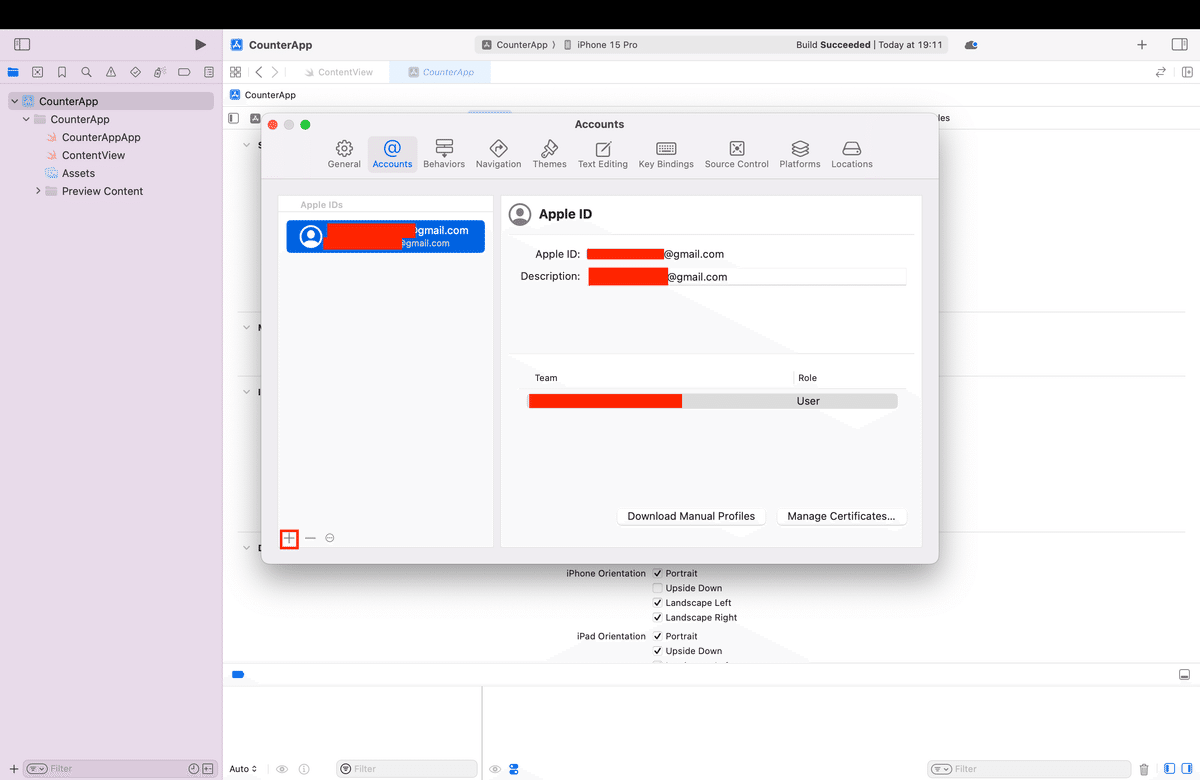Hide the navigator sidebar in Xcode toolbar
This screenshot has width=1200, height=780.
click(x=22, y=45)
